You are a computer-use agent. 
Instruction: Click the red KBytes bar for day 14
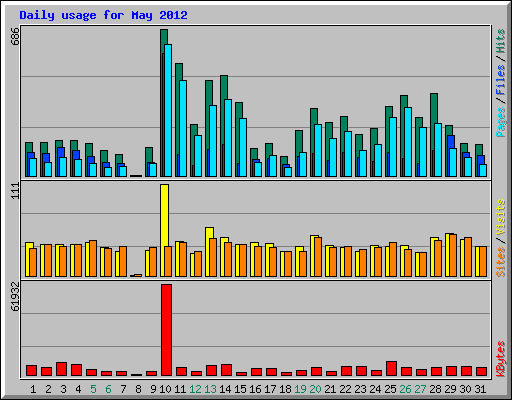(227, 370)
